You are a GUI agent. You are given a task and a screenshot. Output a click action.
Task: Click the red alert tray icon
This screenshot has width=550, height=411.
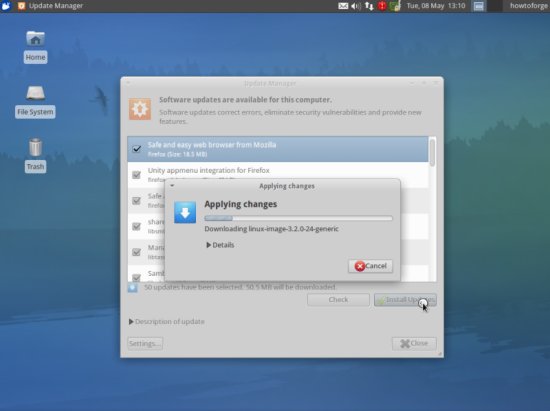click(x=382, y=6)
